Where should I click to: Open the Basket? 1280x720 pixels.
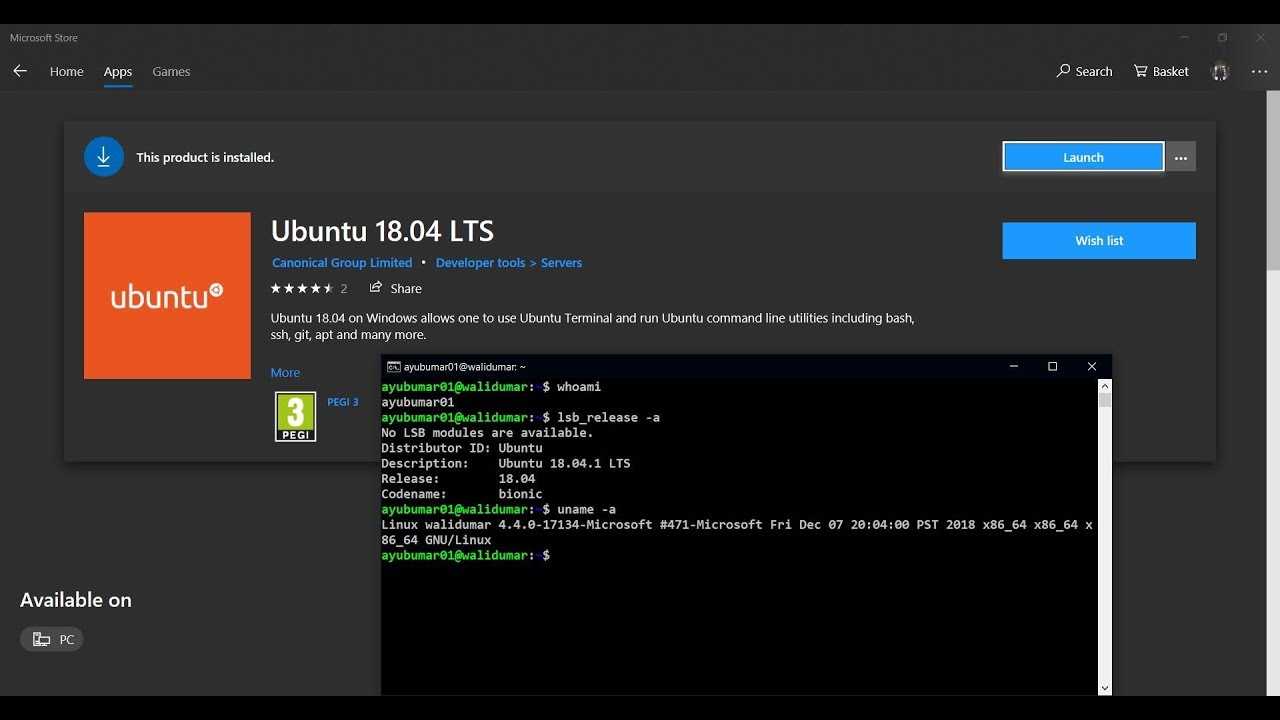pos(1161,71)
